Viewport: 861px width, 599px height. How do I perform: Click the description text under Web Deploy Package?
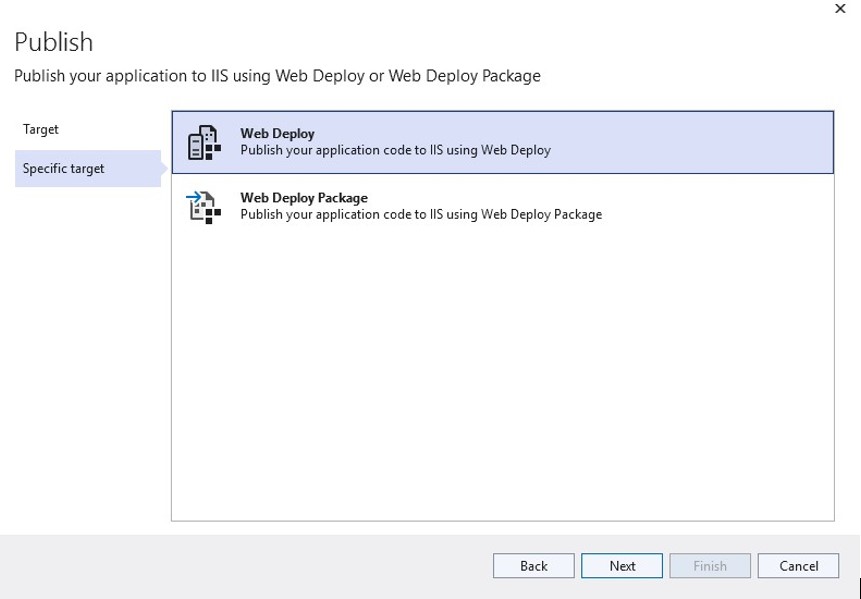421,215
